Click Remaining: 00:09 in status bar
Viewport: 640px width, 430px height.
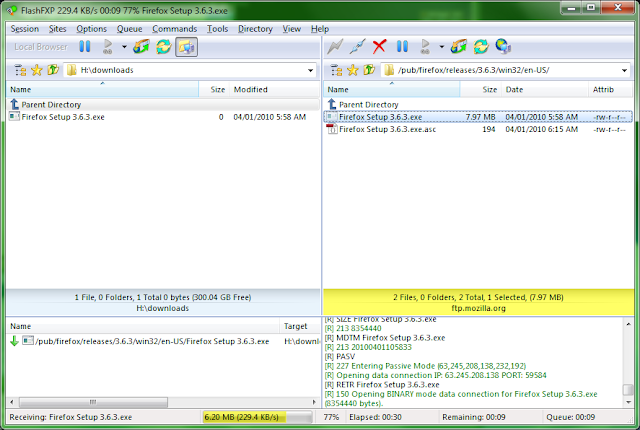click(x=474, y=417)
